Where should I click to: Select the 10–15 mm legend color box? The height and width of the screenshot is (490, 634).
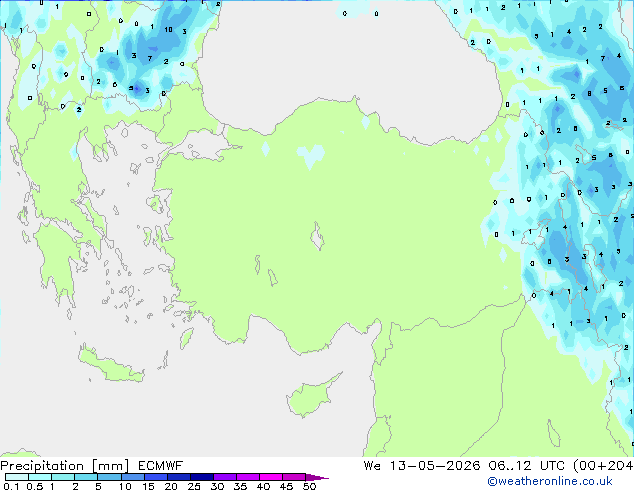tap(132, 477)
